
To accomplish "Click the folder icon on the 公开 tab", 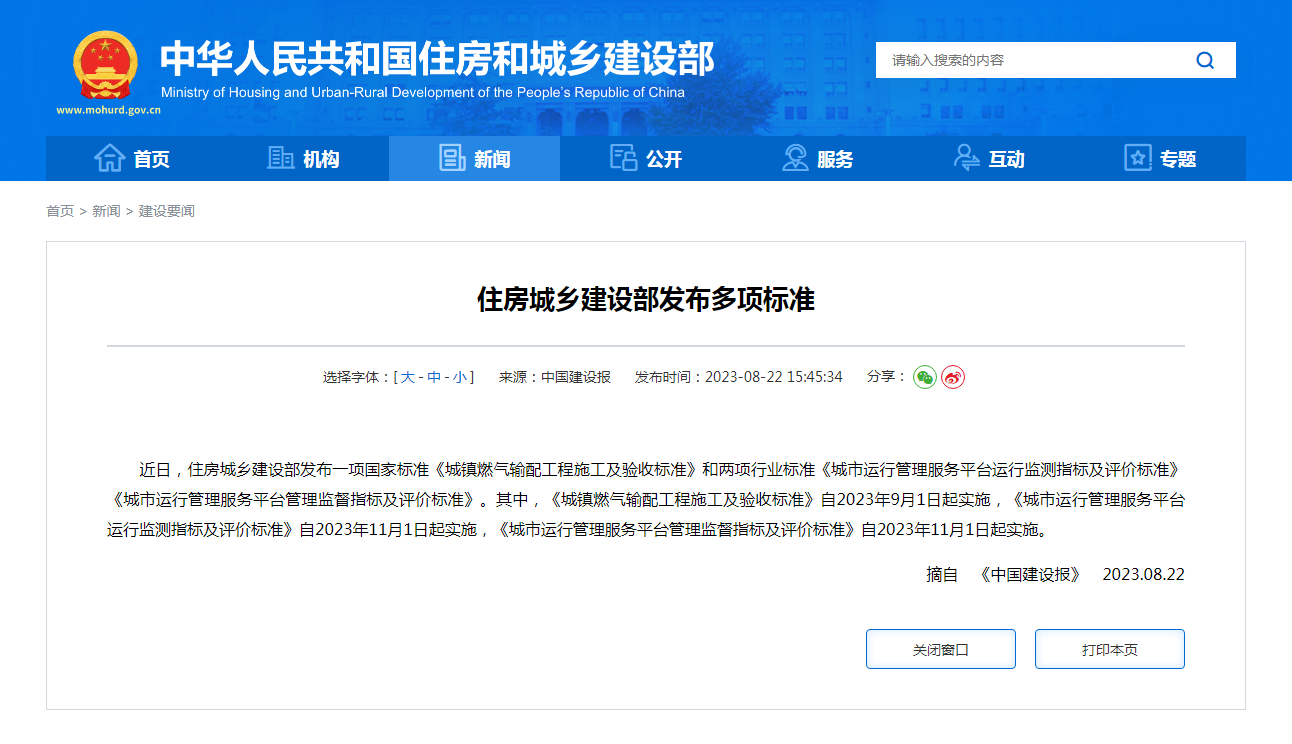I will pyautogui.click(x=623, y=158).
